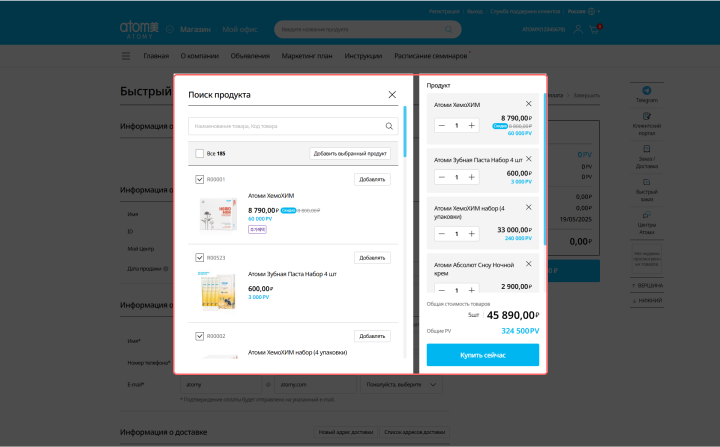Open the О компании menu item
Image resolution: width=720 pixels, height=447 pixels.
199,56
